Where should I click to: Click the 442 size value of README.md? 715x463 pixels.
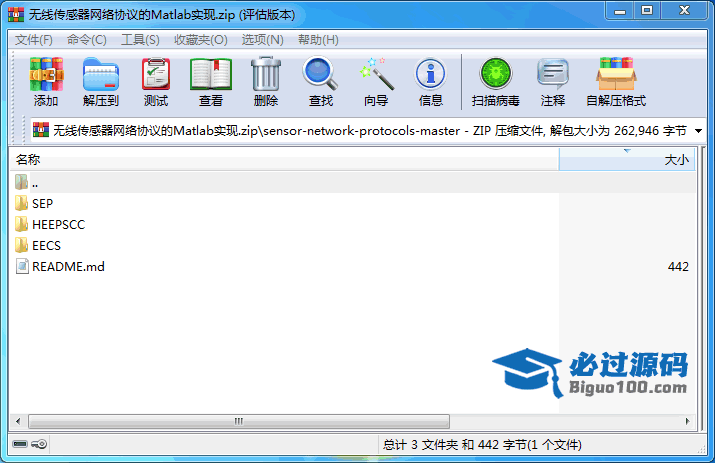(678, 266)
